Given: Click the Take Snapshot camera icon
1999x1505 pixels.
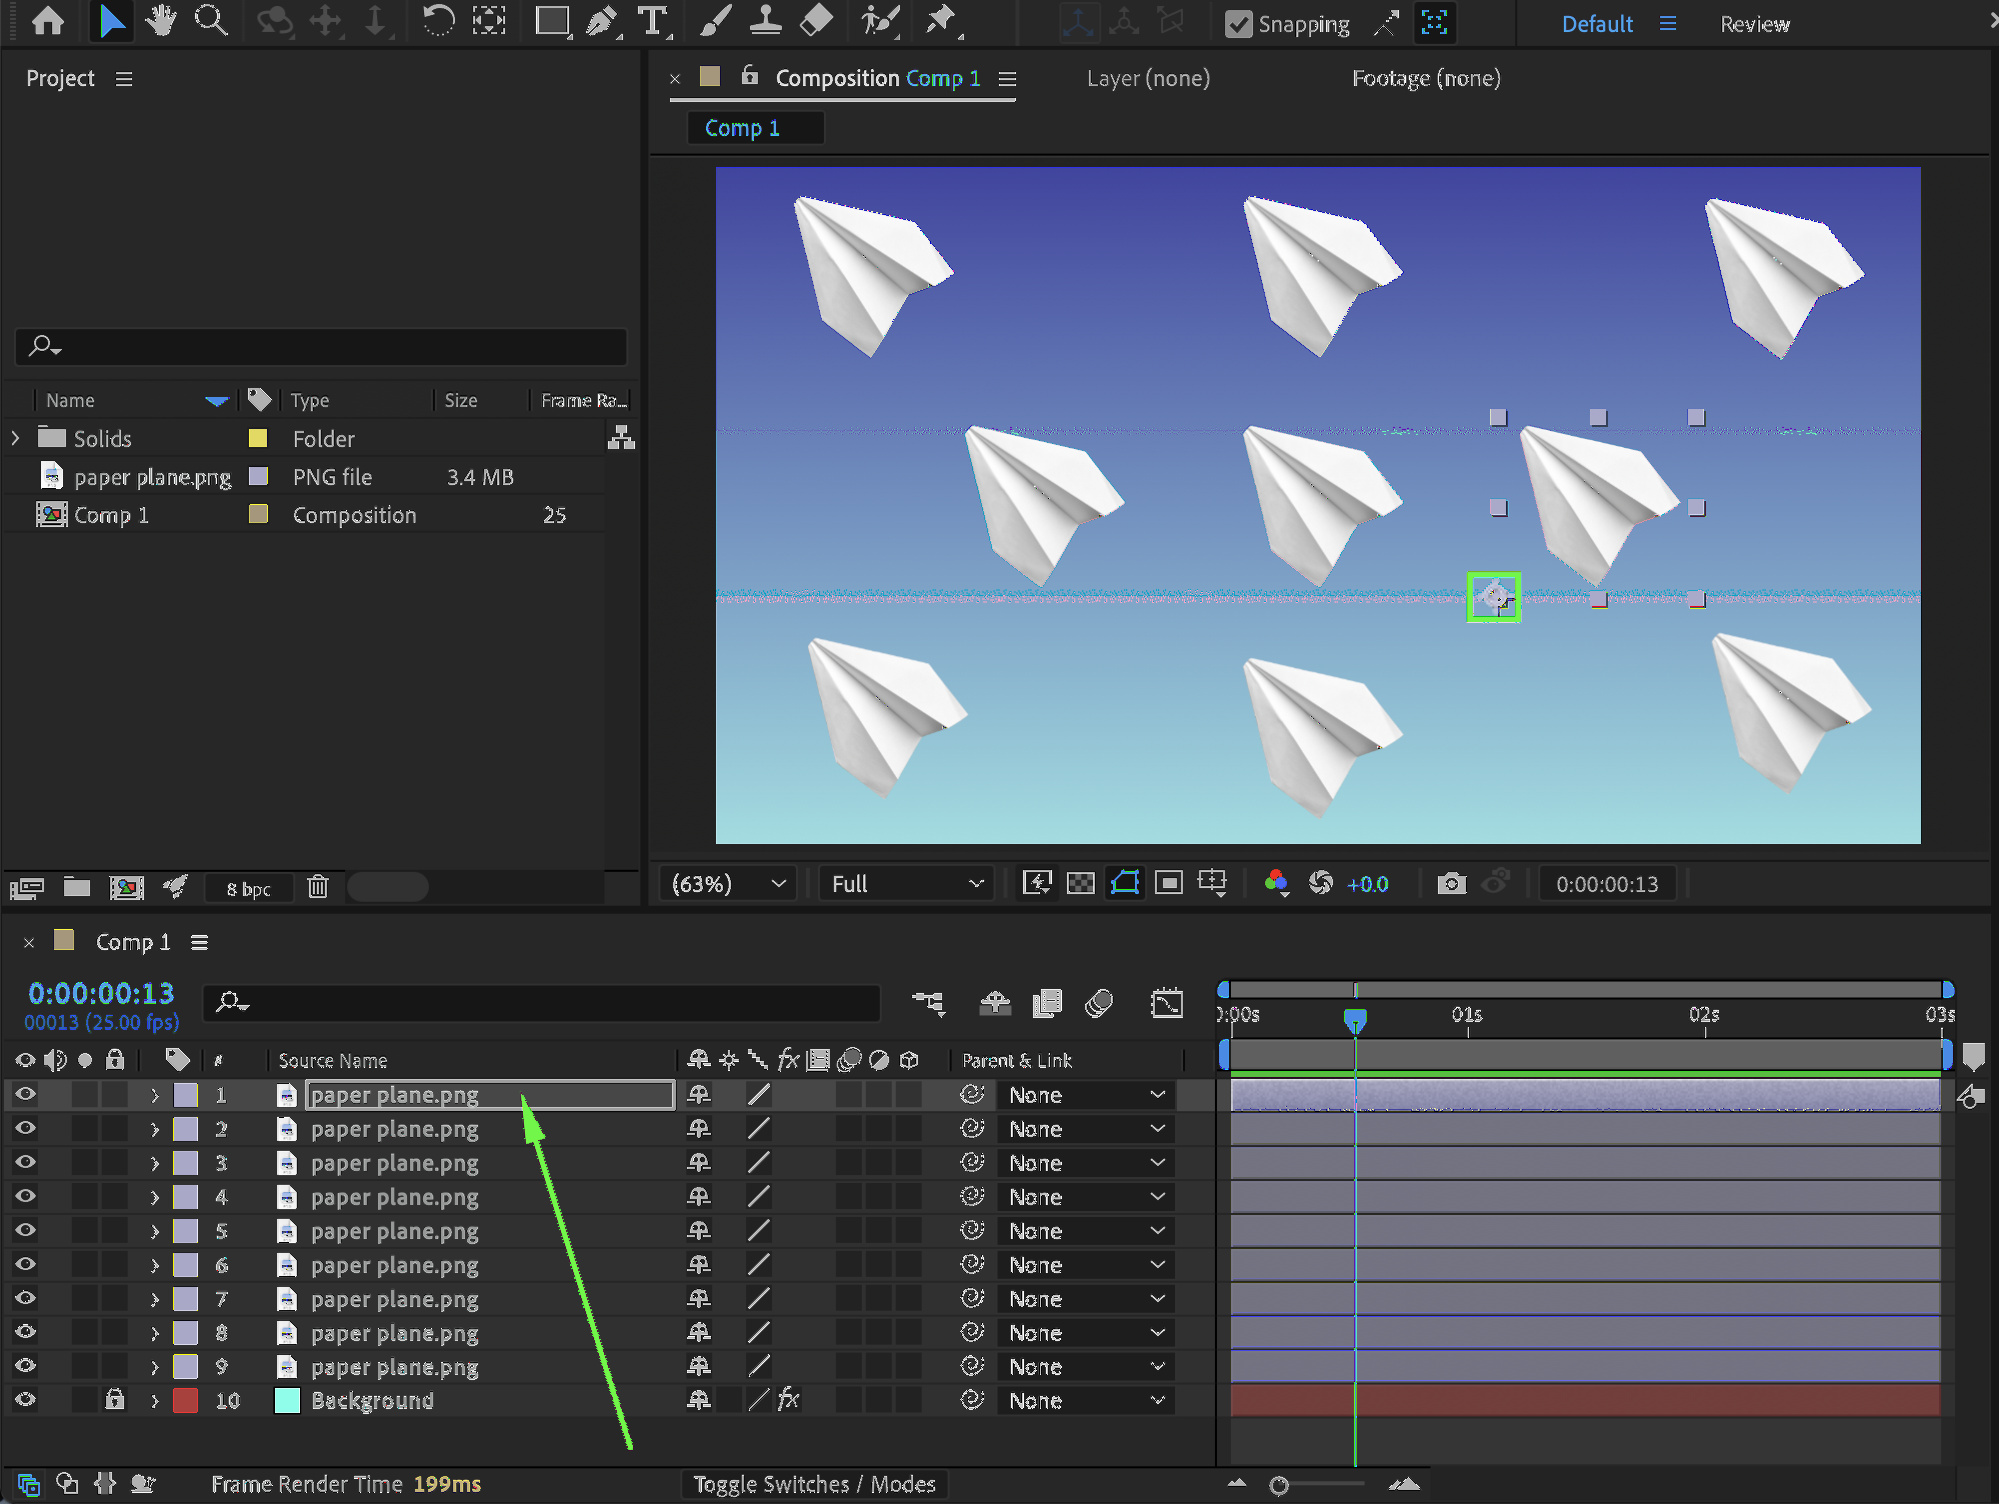Looking at the screenshot, I should (x=1451, y=884).
